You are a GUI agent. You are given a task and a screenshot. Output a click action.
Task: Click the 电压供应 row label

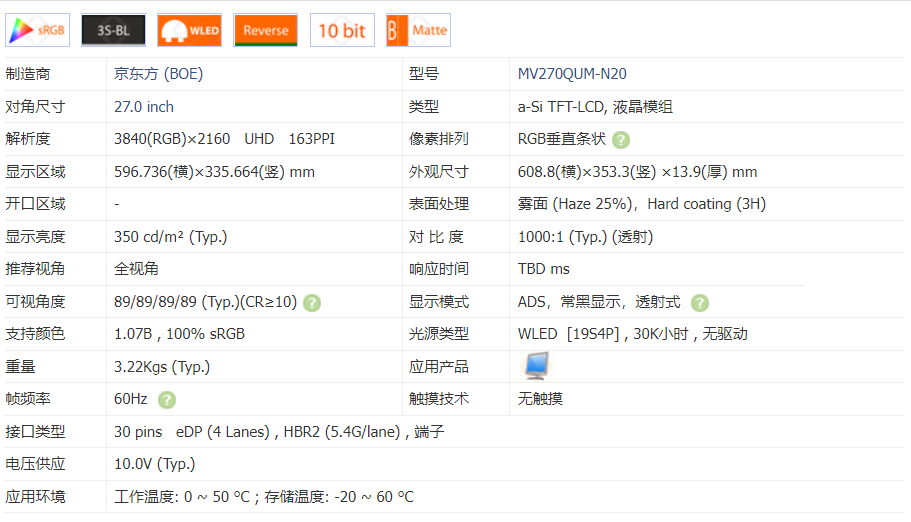35,464
